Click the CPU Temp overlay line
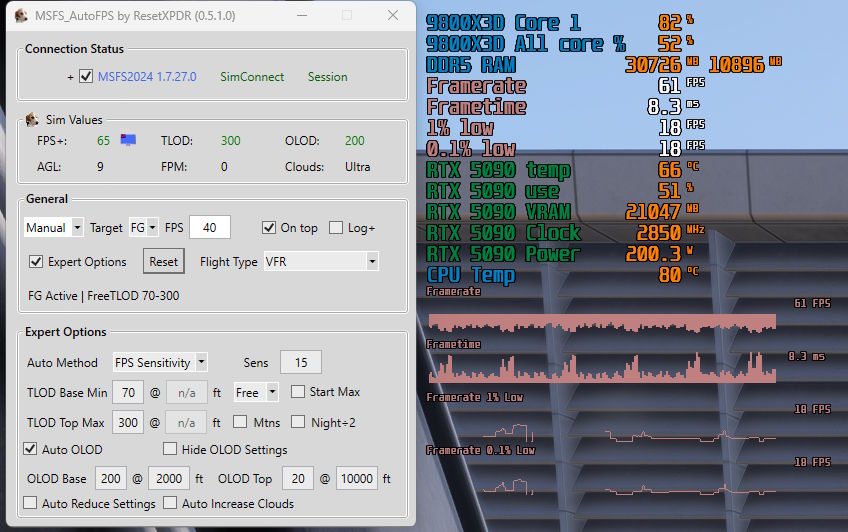The image size is (848, 532). tap(562, 275)
